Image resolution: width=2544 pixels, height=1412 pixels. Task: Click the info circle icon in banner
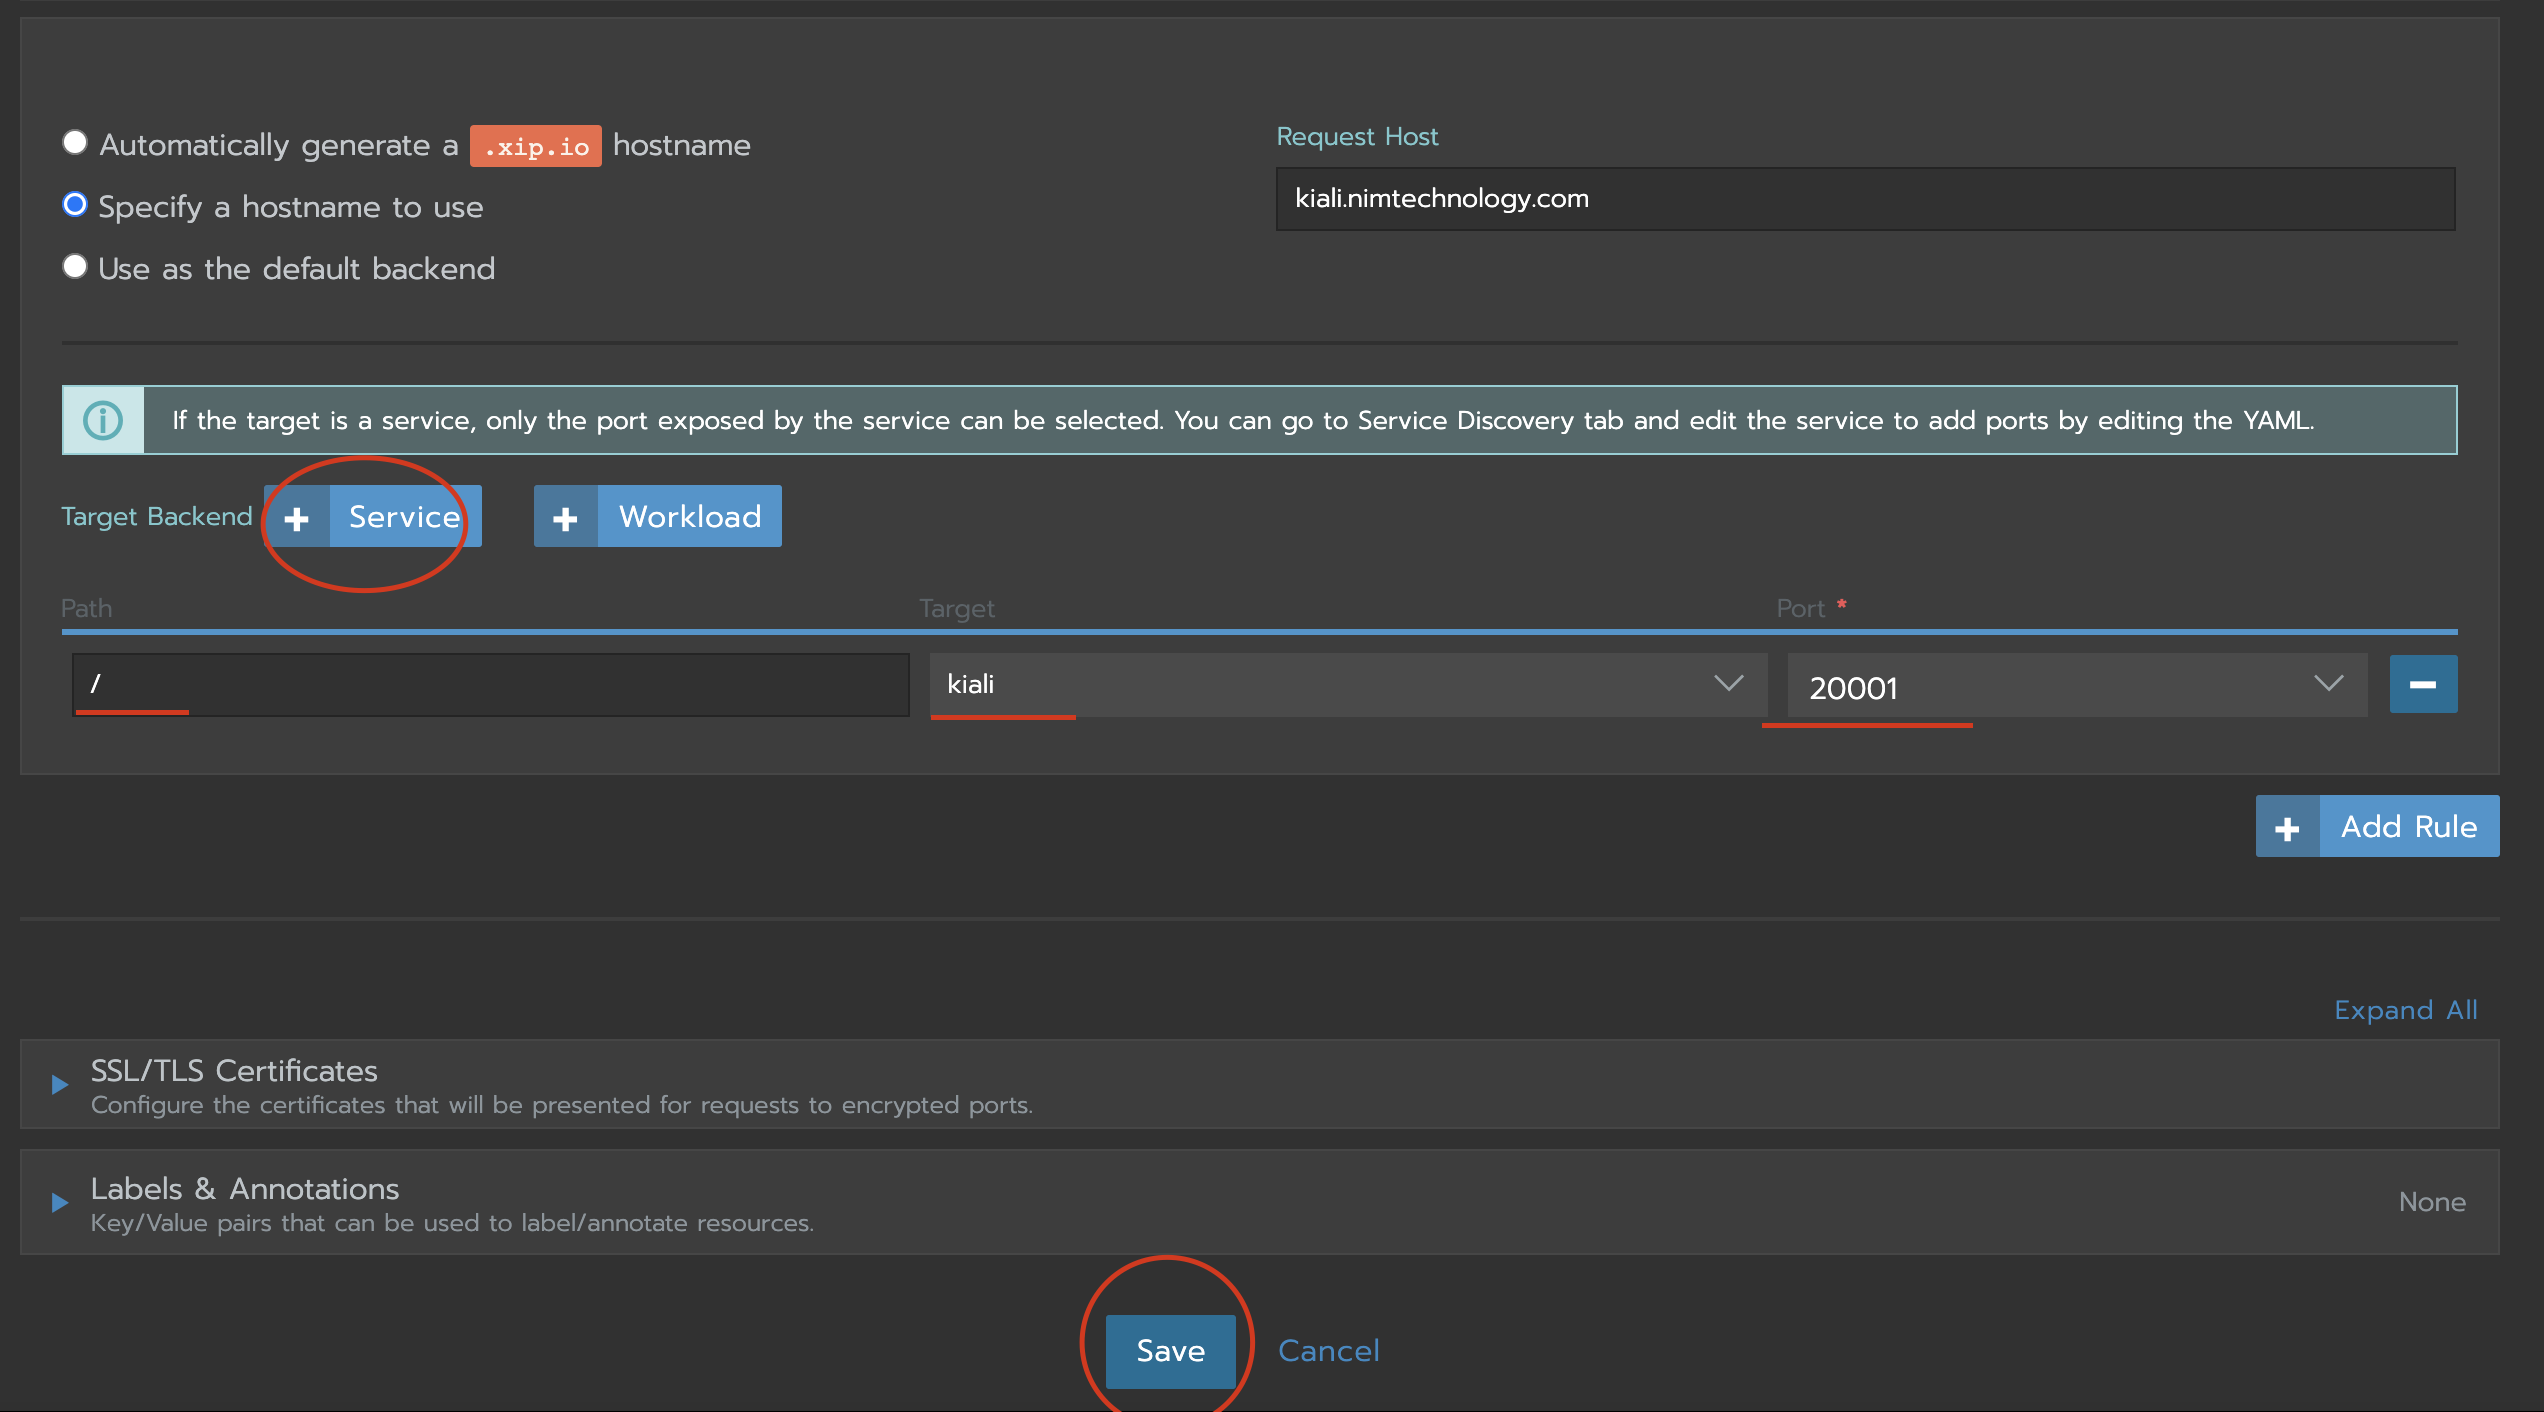point(103,420)
